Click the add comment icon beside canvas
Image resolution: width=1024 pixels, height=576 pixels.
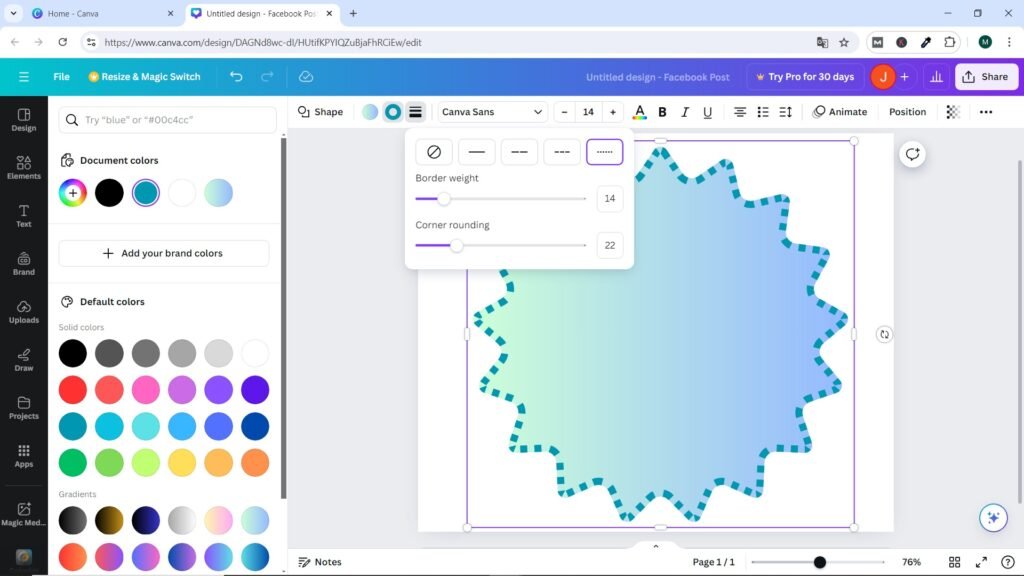coord(912,154)
